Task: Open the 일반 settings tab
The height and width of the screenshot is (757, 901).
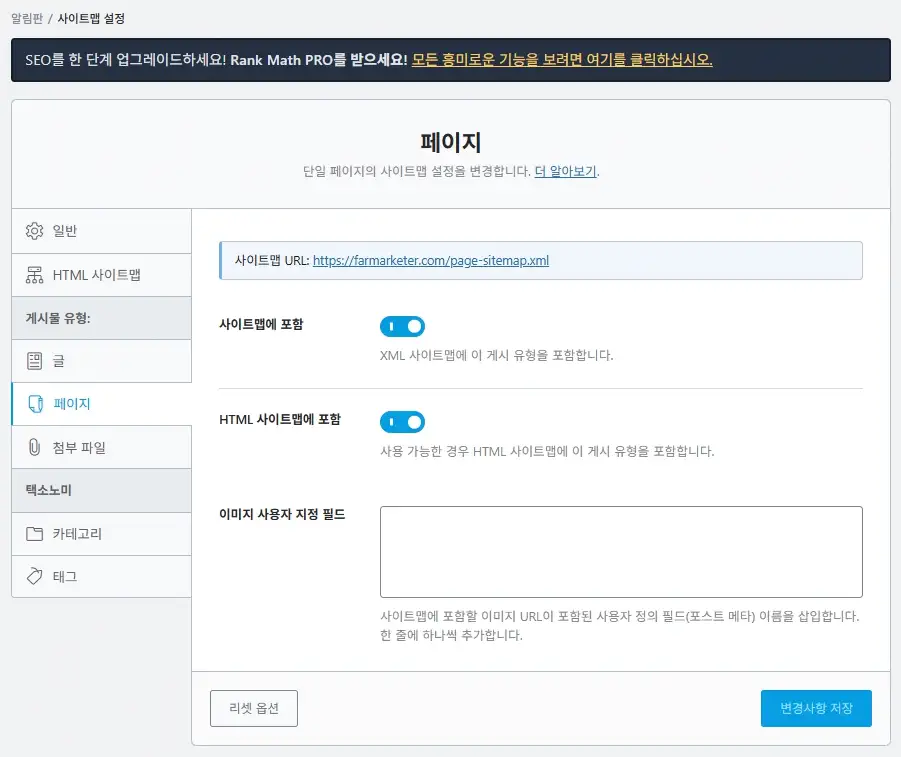Action: [65, 231]
